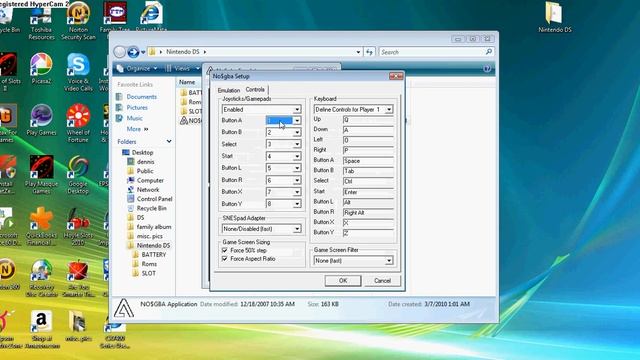Select the Family Tree desktop icon
This screenshot has width=640, height=360.
point(115,16)
